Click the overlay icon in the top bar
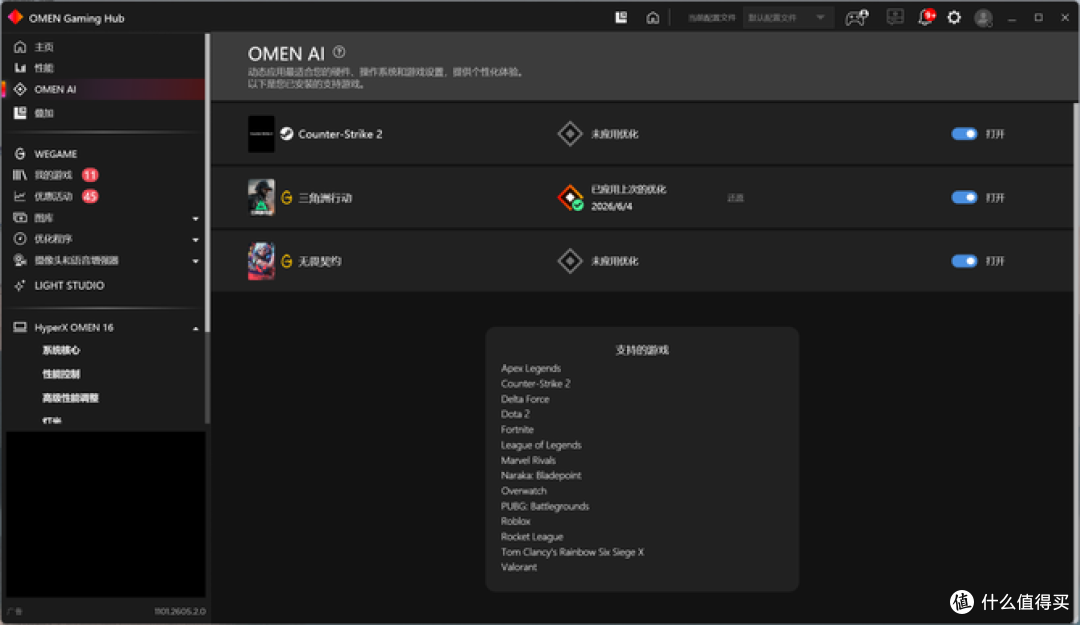The height and width of the screenshot is (625, 1080). [621, 17]
